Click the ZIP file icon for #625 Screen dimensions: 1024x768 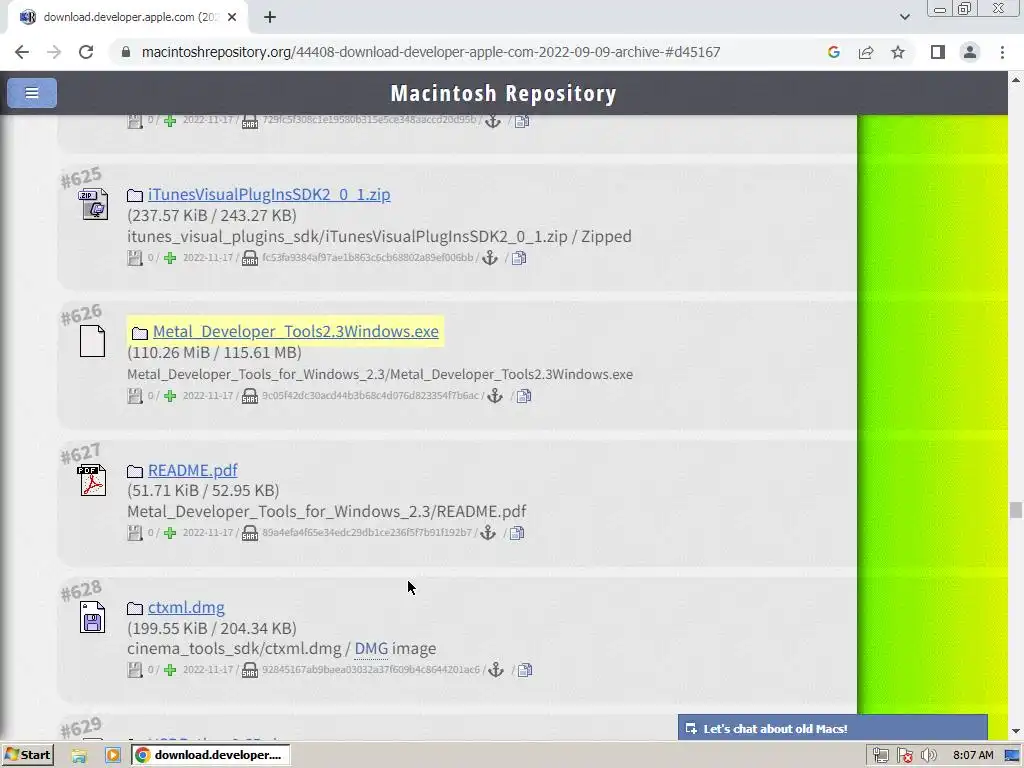tap(93, 204)
